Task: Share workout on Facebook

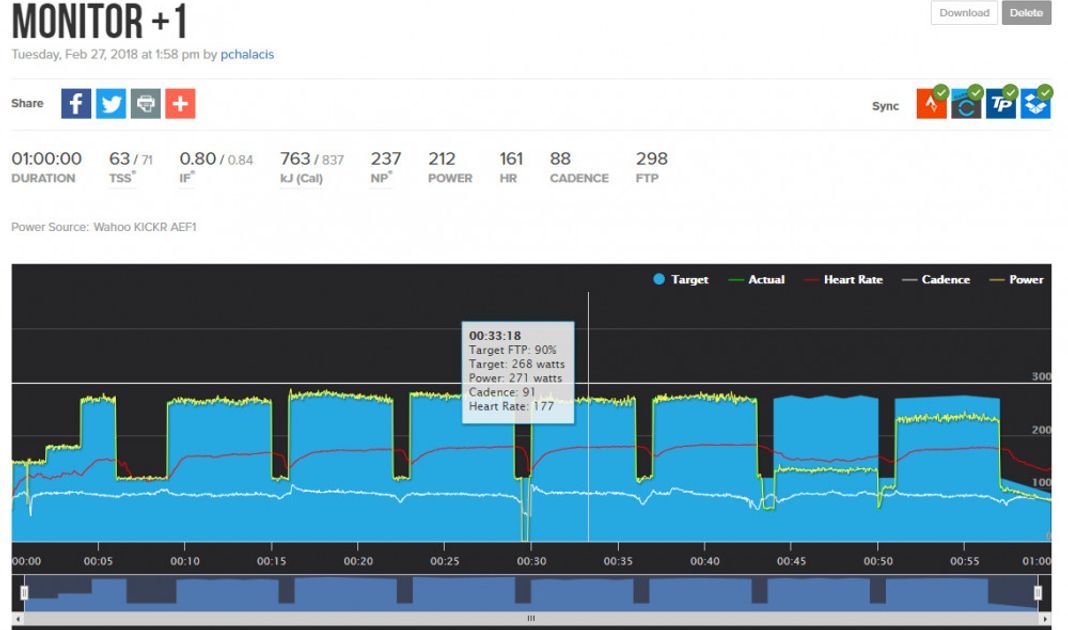Action: 76,103
